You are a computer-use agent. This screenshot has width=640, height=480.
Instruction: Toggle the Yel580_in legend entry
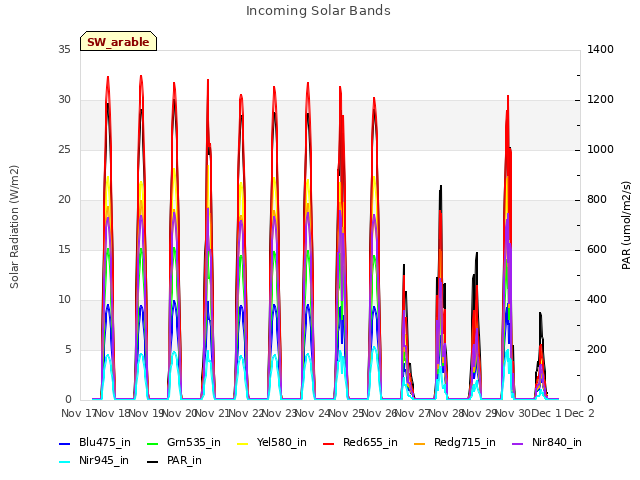[x=272, y=442]
